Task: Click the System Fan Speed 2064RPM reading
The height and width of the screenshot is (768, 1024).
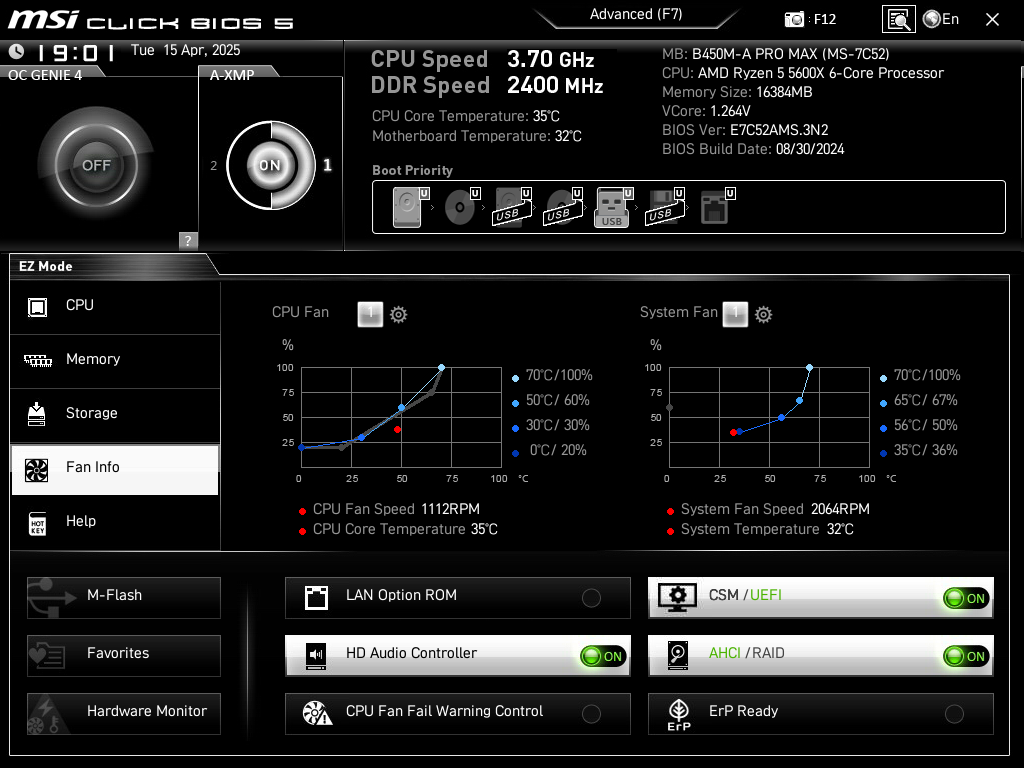Action: click(x=775, y=509)
